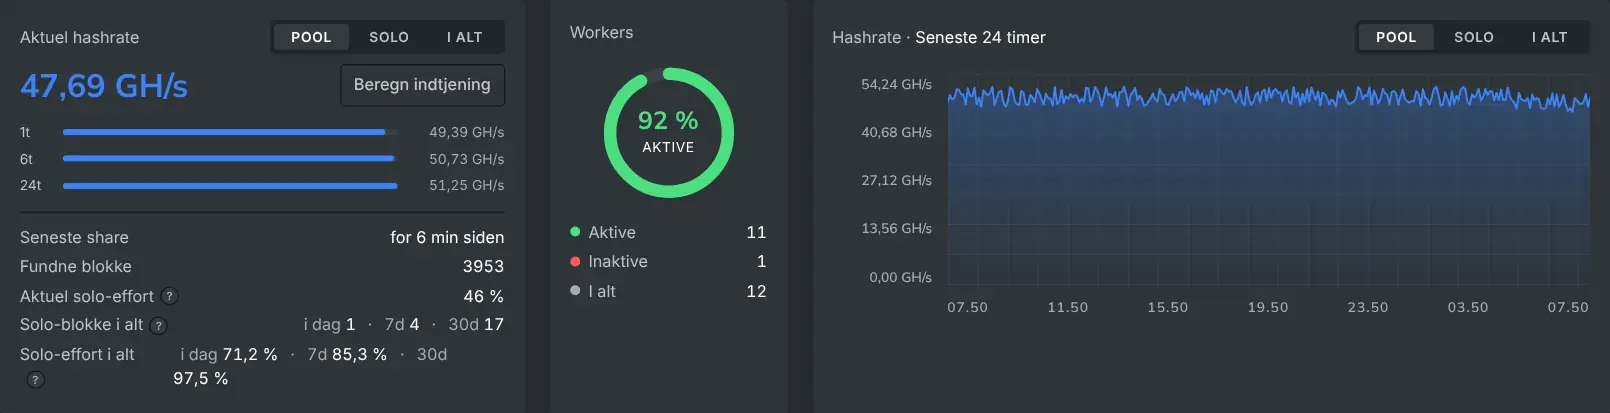This screenshot has width=1610, height=413.
Task: Open the help icon below Solo-effort i alt
Action: [35, 379]
